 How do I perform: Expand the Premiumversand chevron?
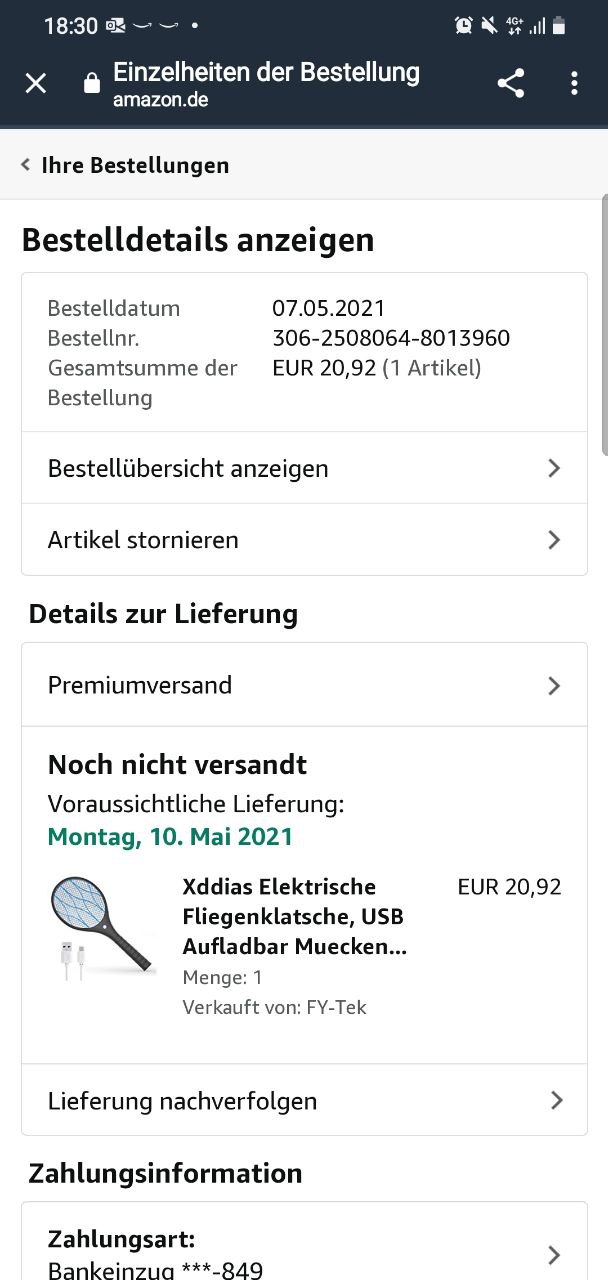tap(554, 685)
